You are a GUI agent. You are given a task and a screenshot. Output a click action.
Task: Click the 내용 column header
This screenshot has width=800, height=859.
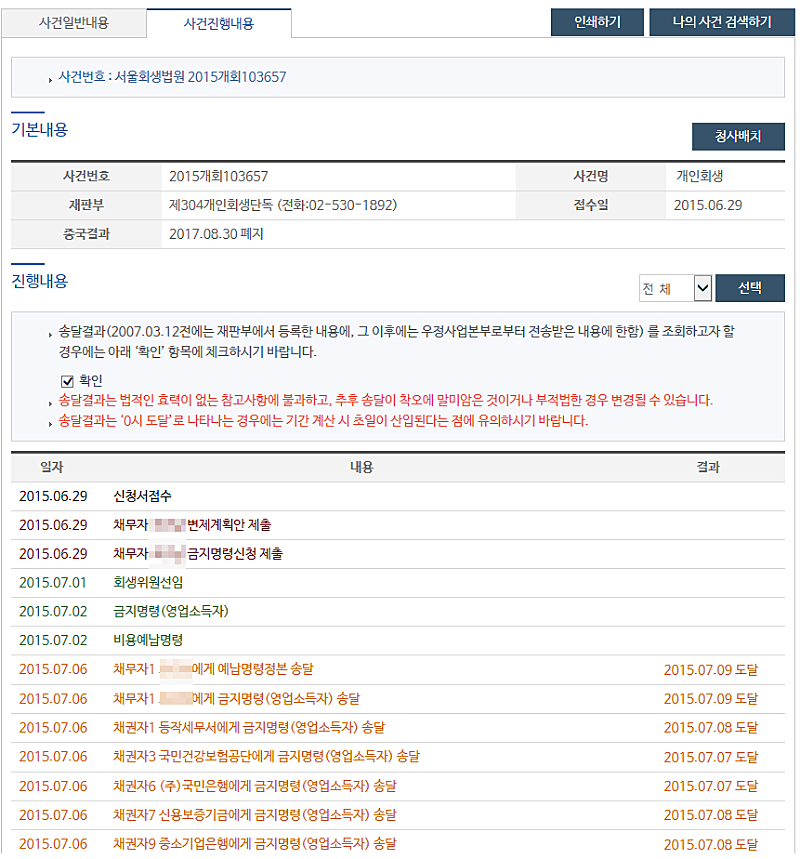pyautogui.click(x=362, y=467)
